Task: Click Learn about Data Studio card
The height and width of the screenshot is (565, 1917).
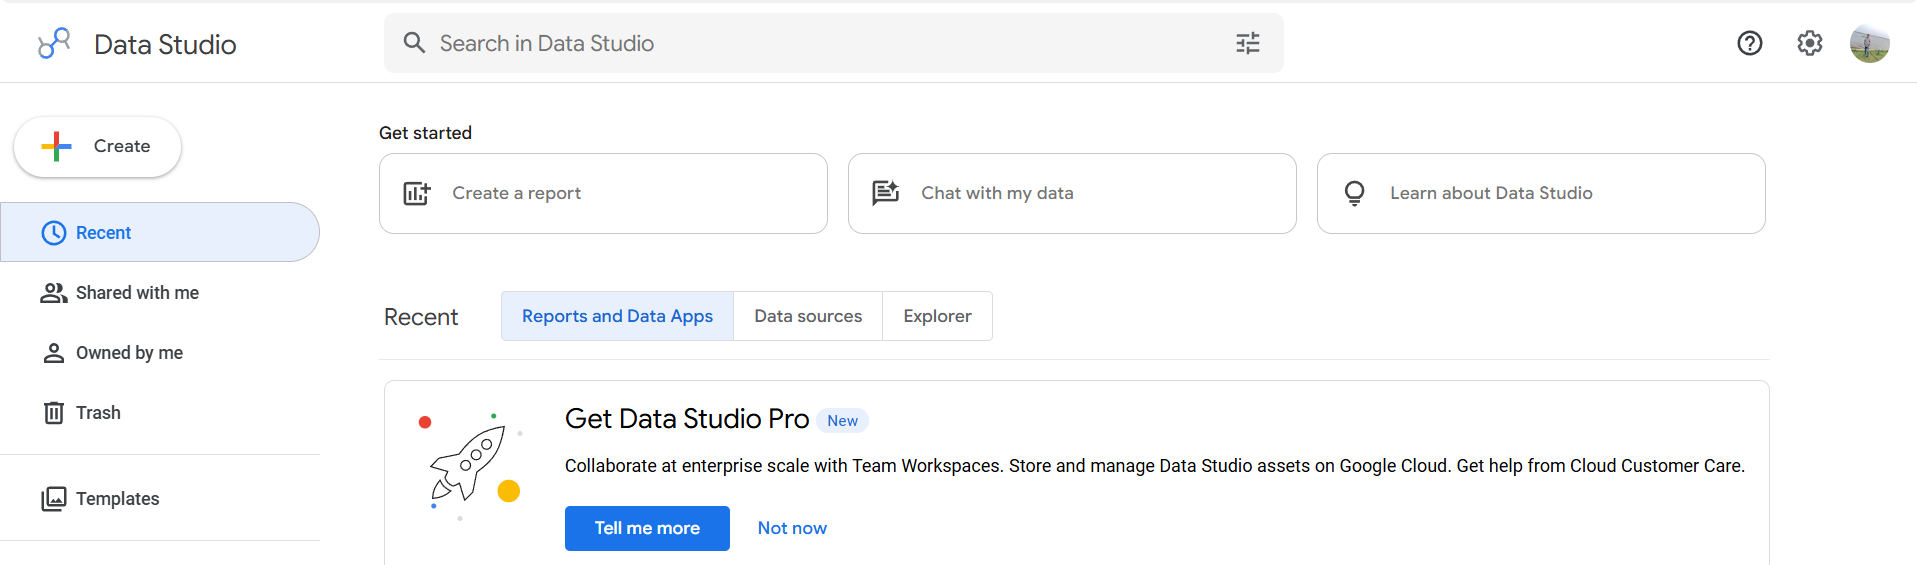Action: point(1541,193)
